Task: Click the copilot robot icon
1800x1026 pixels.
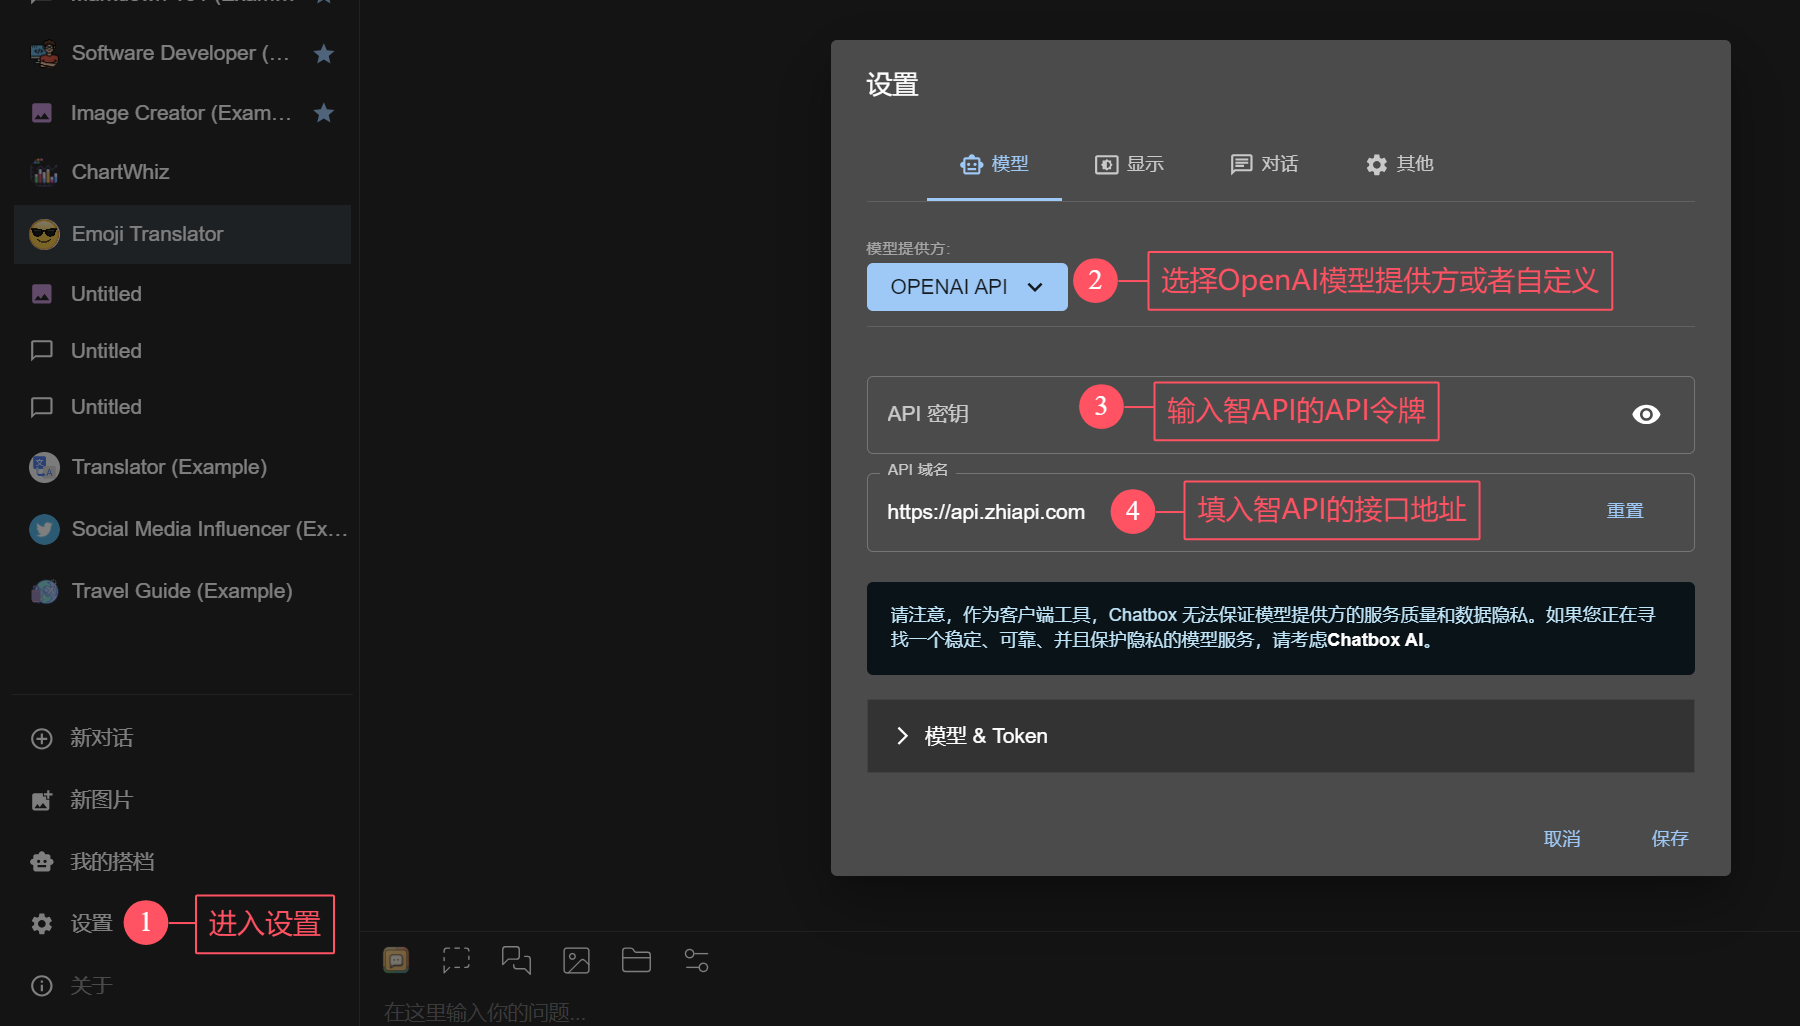Action: click(42, 862)
